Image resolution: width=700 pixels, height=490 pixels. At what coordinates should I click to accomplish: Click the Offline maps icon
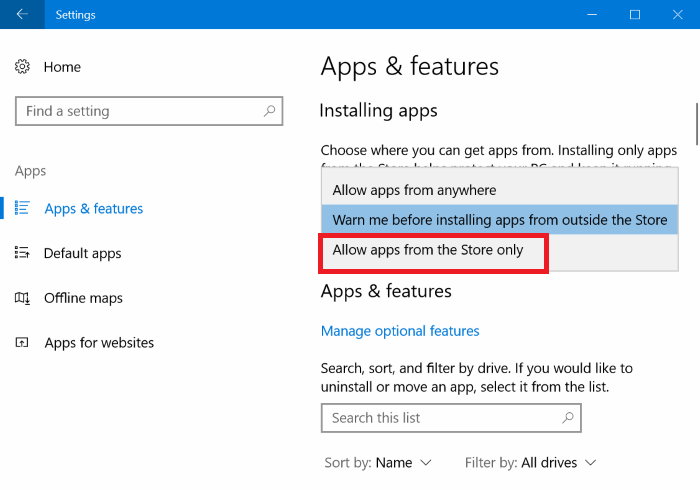[23, 298]
